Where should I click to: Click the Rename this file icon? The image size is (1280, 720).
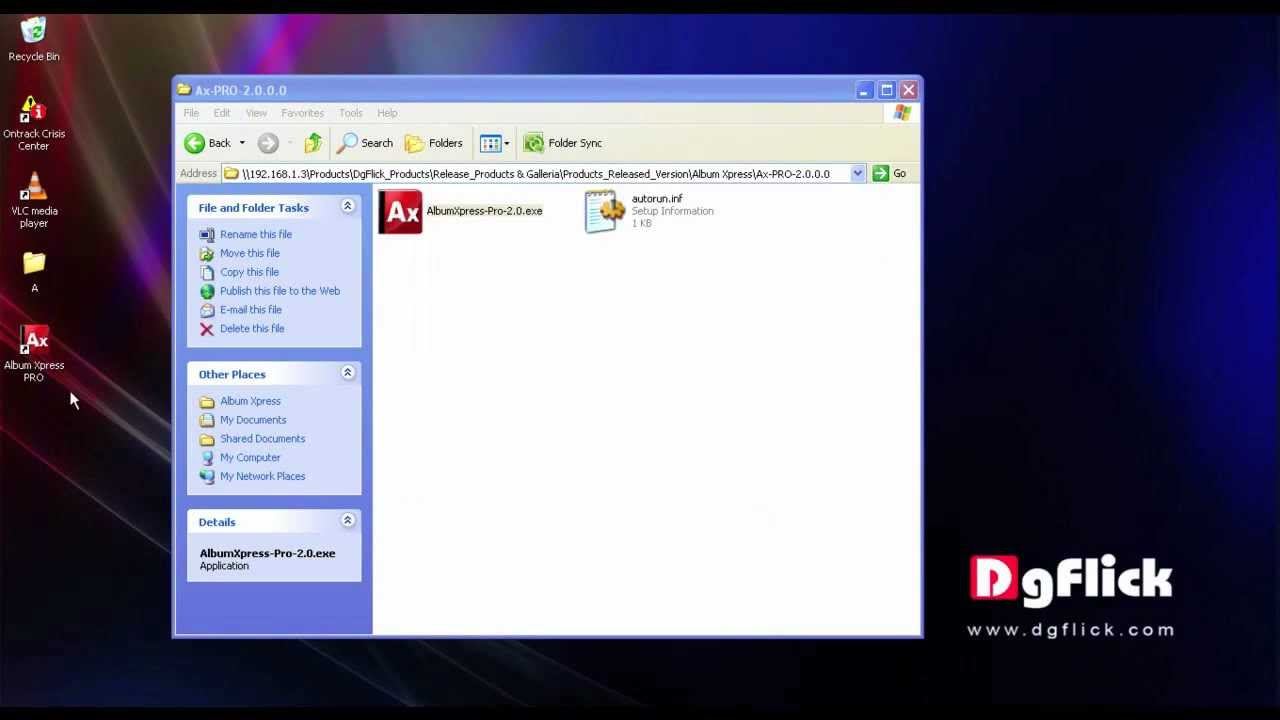[207, 234]
